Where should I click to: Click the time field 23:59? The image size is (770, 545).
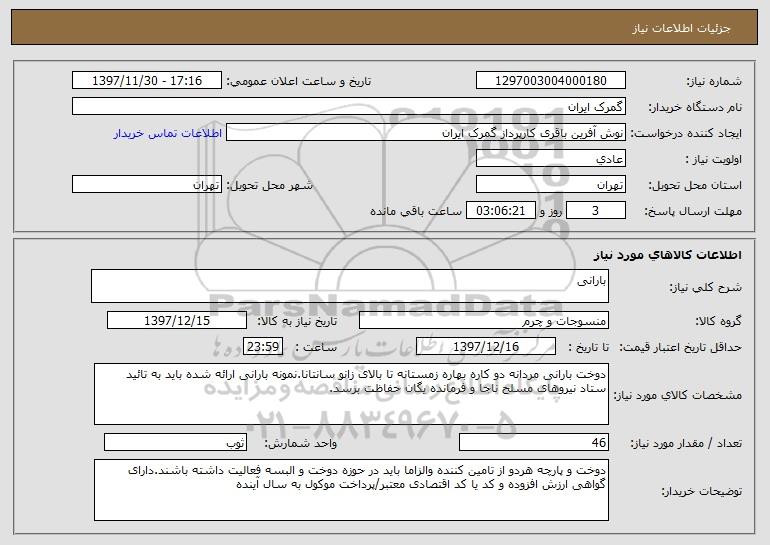pos(263,346)
